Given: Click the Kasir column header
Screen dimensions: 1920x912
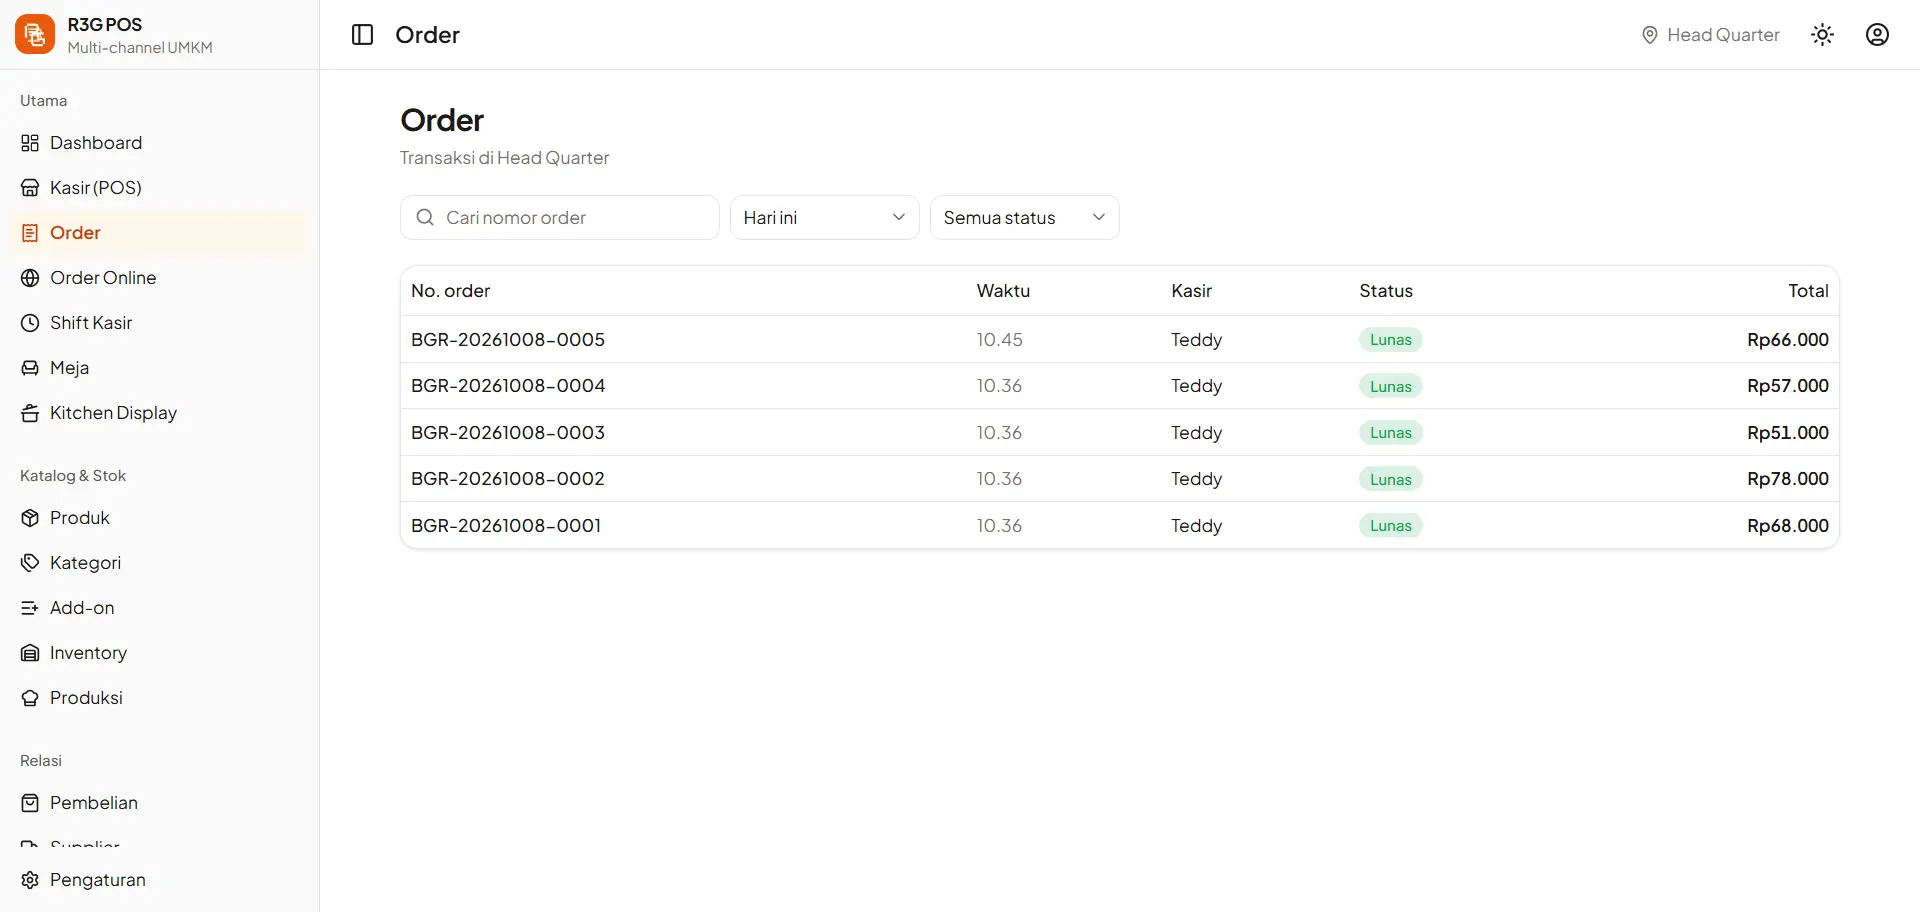Looking at the screenshot, I should [1191, 291].
